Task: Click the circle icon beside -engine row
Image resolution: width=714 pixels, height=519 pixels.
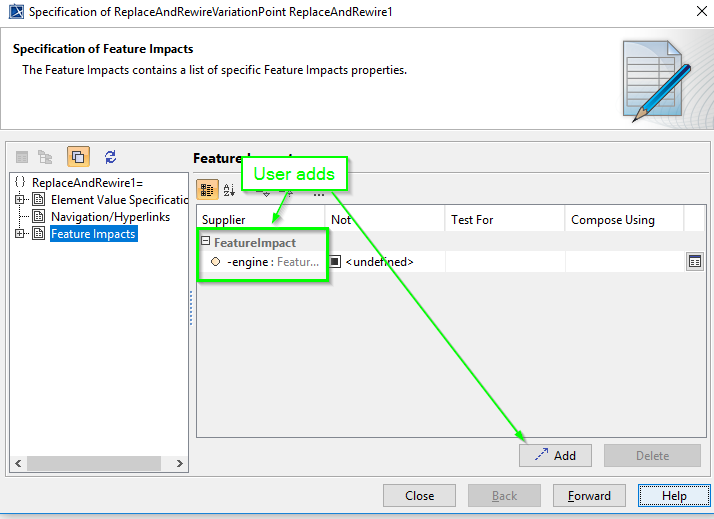Action: coord(215,262)
